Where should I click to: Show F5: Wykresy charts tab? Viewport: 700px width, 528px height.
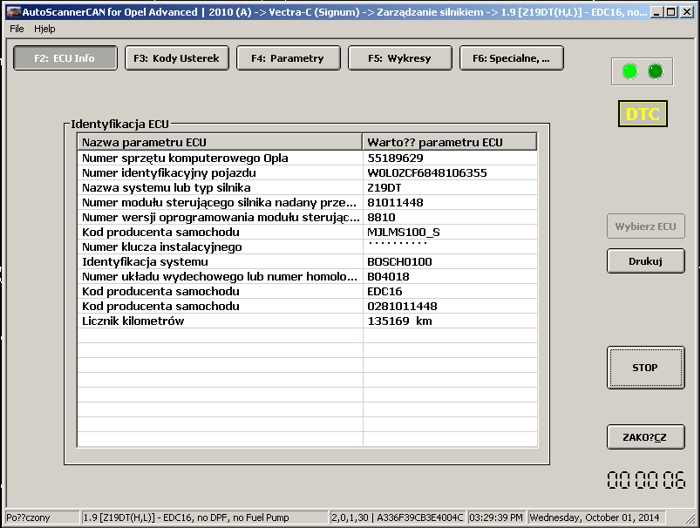(400, 58)
